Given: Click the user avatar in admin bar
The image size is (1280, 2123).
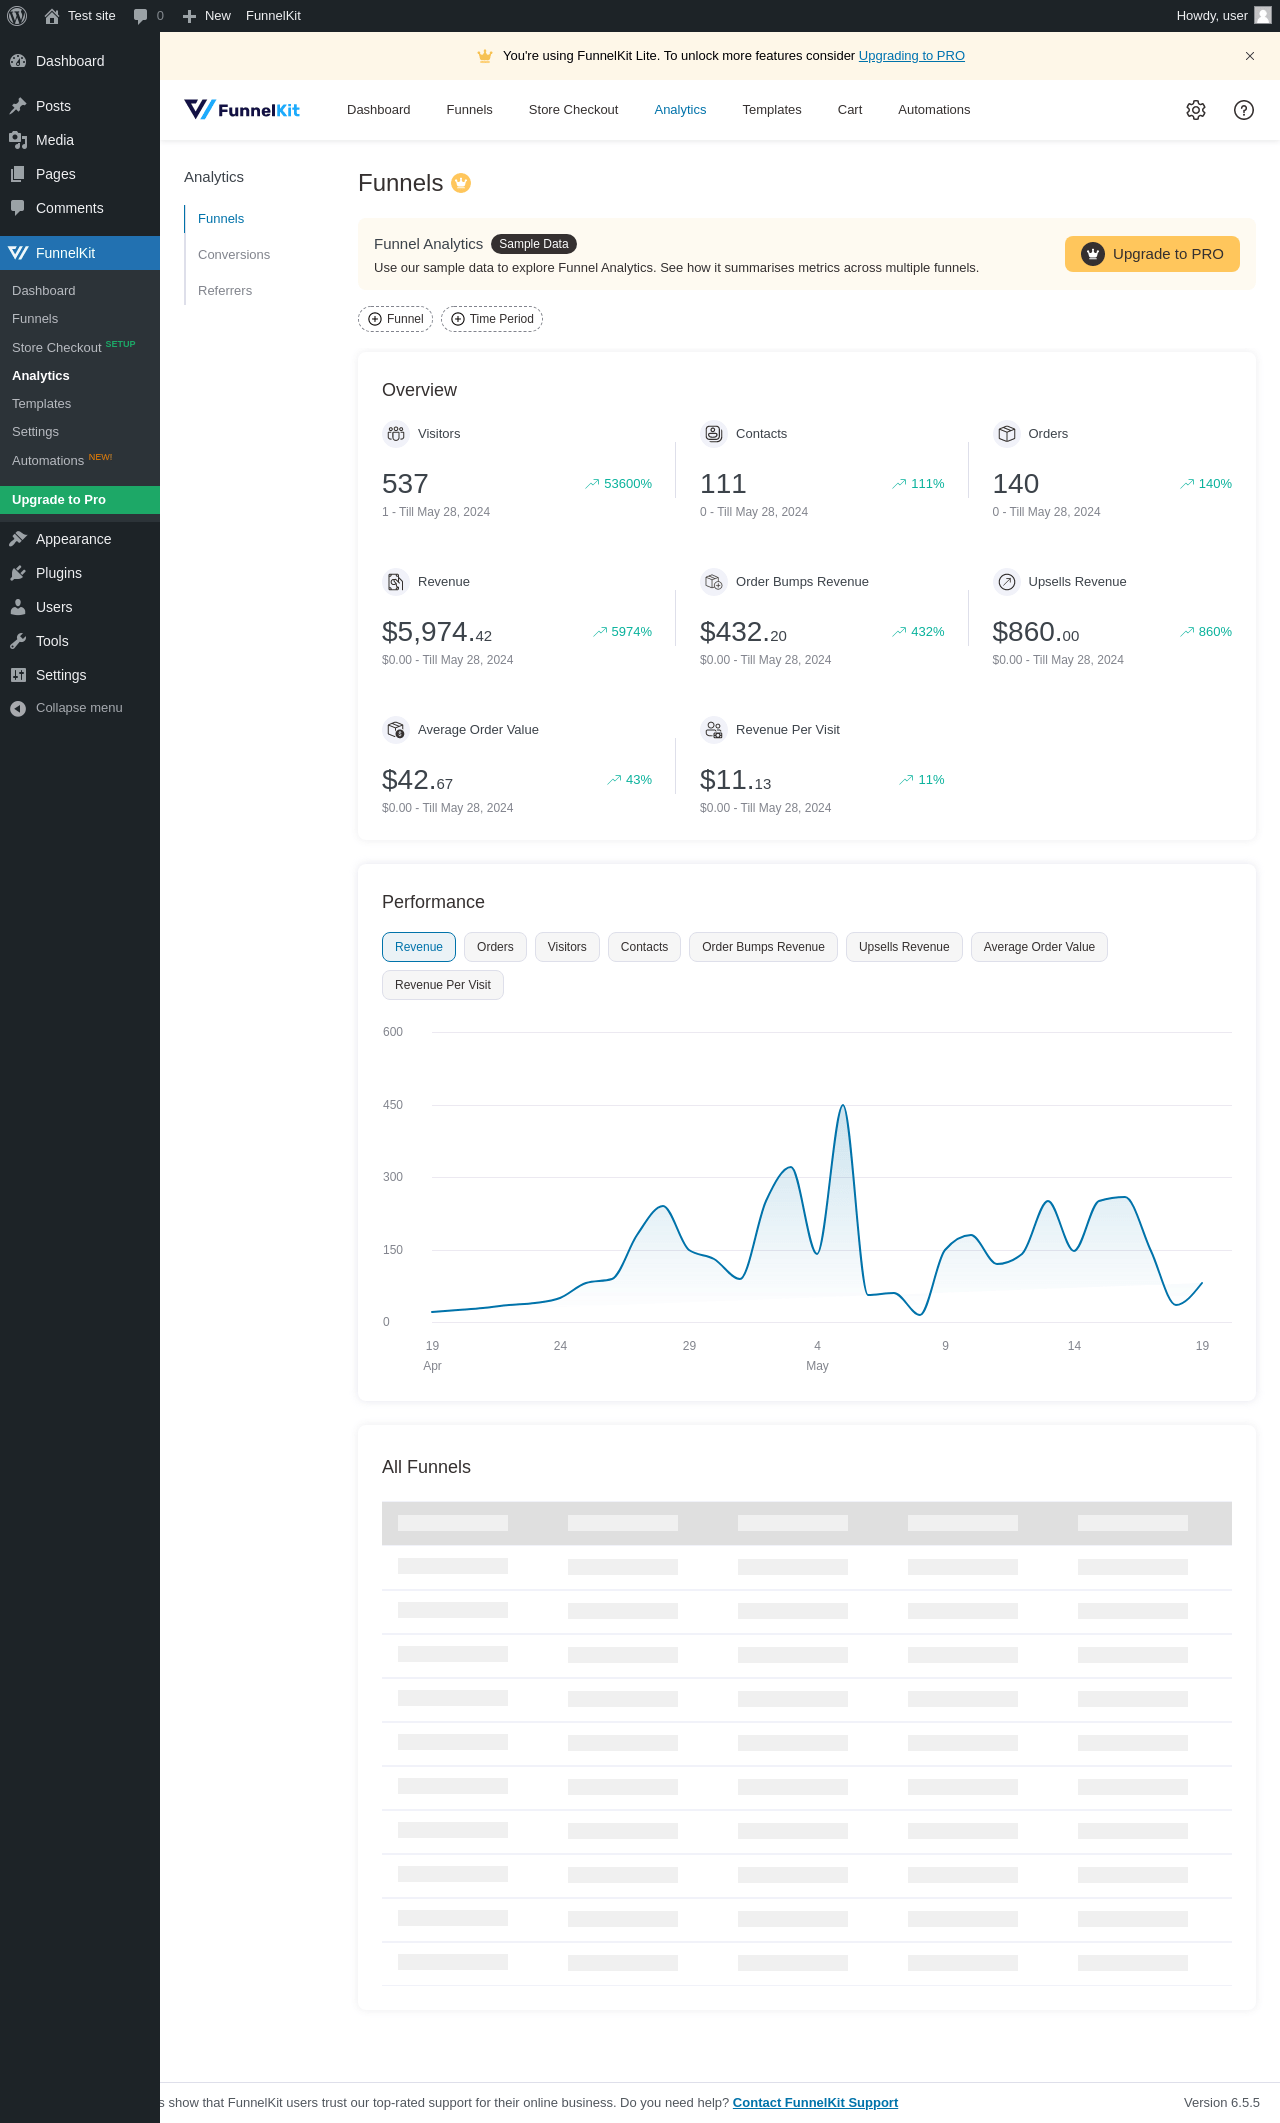Looking at the screenshot, I should [1263, 16].
